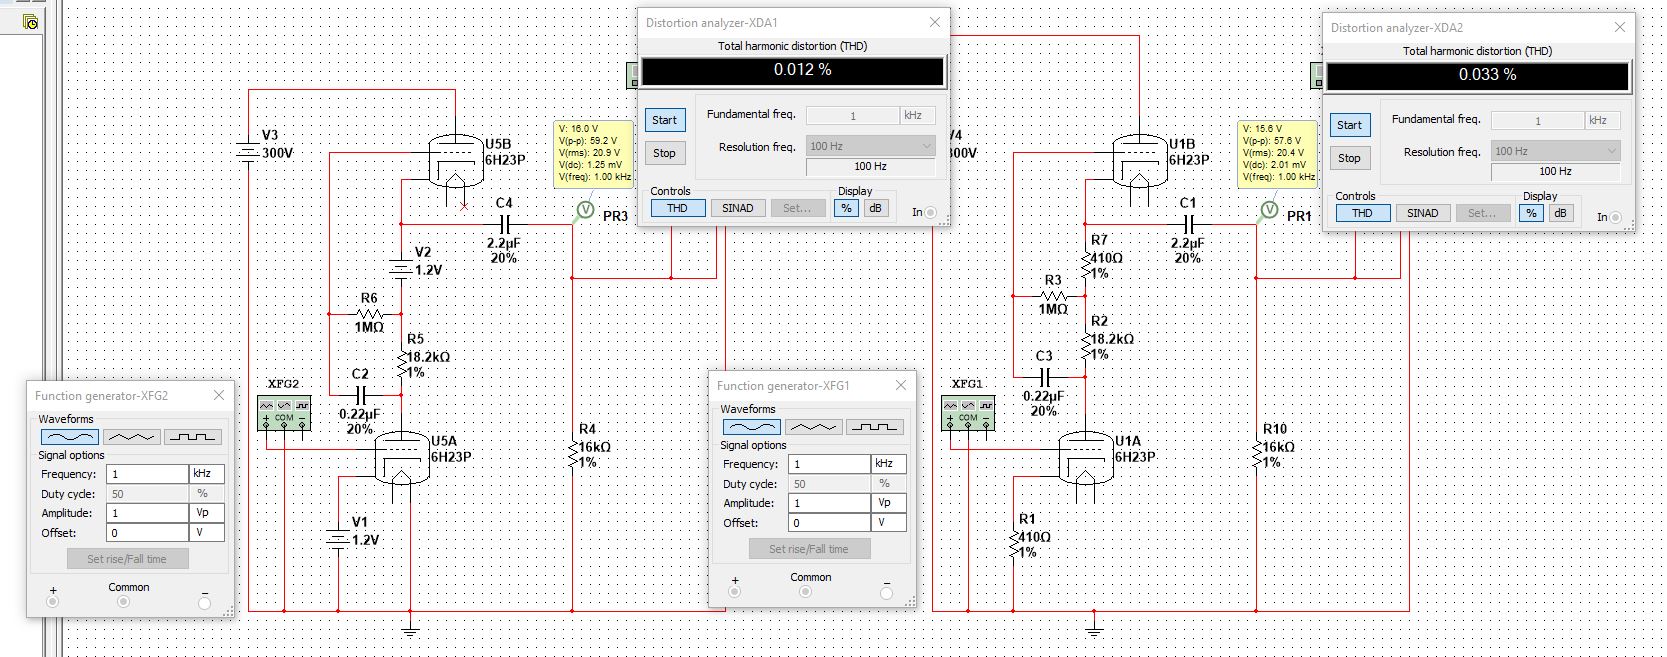This screenshot has width=1667, height=657.
Task: Click the top-left toolbar icon
Action: point(30,21)
